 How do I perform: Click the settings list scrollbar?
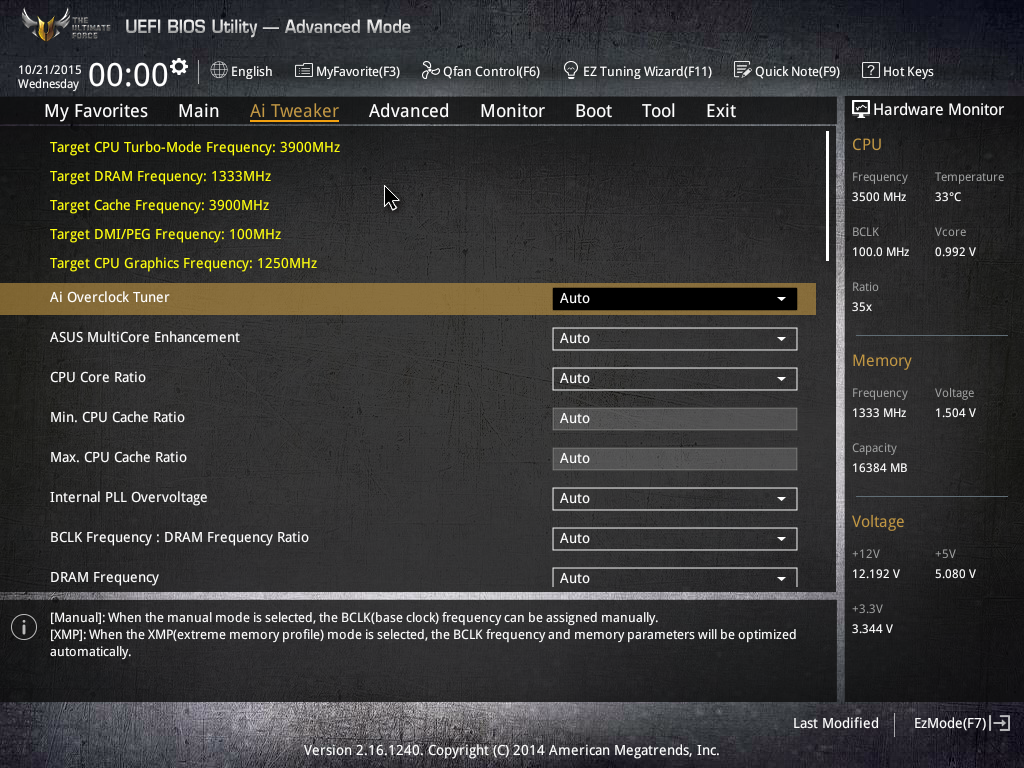[827, 196]
